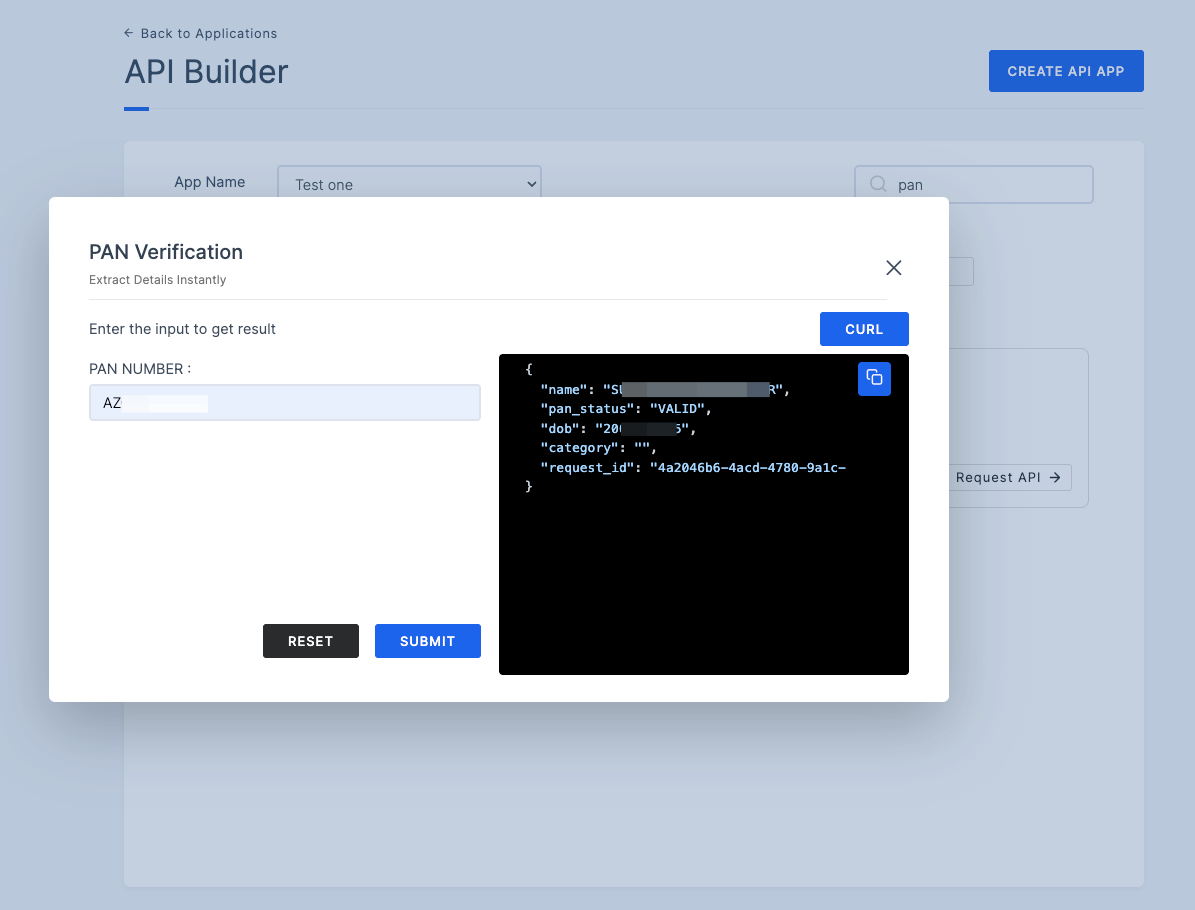
Task: Focus the PAN NUMBER input field
Action: point(284,403)
